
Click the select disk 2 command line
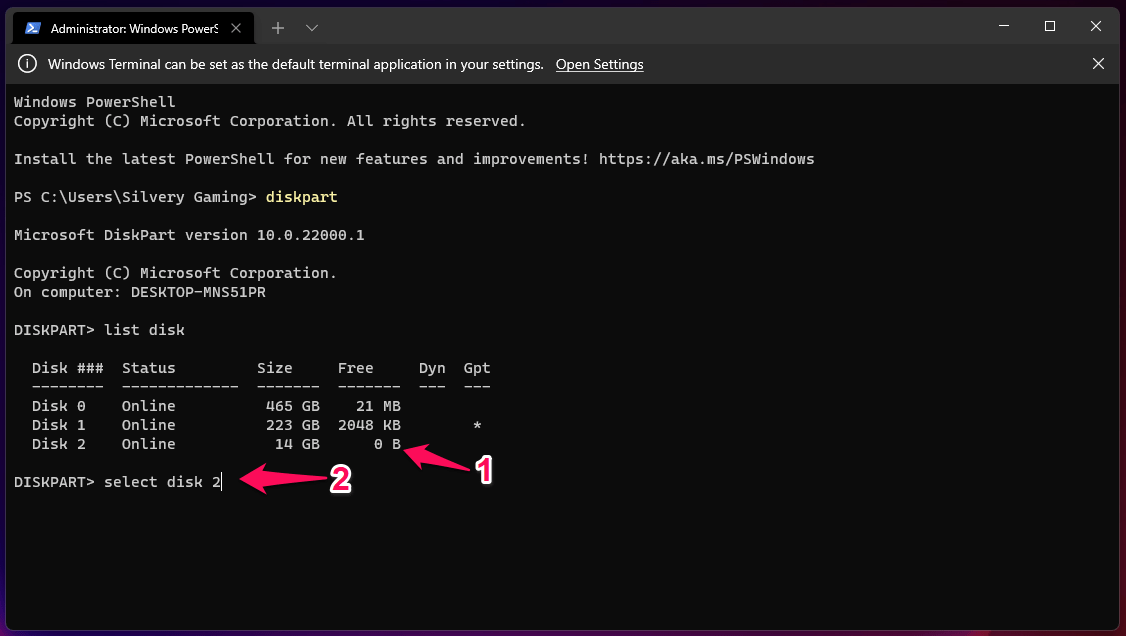(x=162, y=482)
